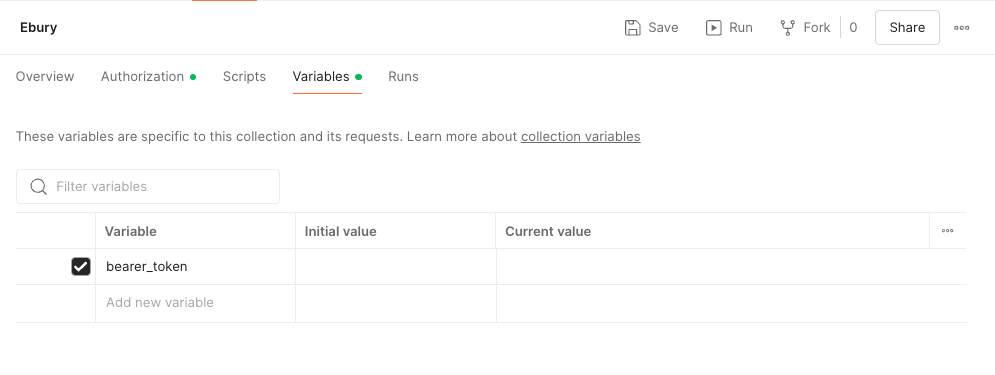Switch to the Overview tab
Screen dimensions: 995x375
tap(45, 77)
